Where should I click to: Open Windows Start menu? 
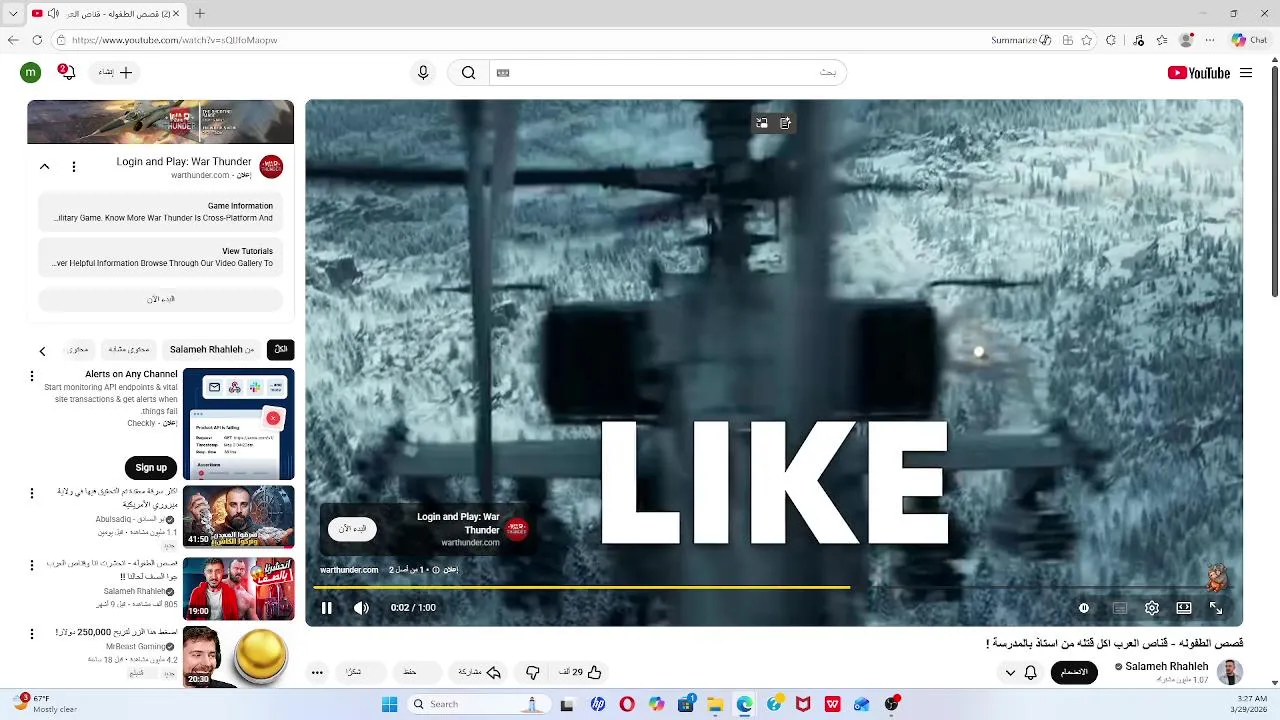click(390, 704)
